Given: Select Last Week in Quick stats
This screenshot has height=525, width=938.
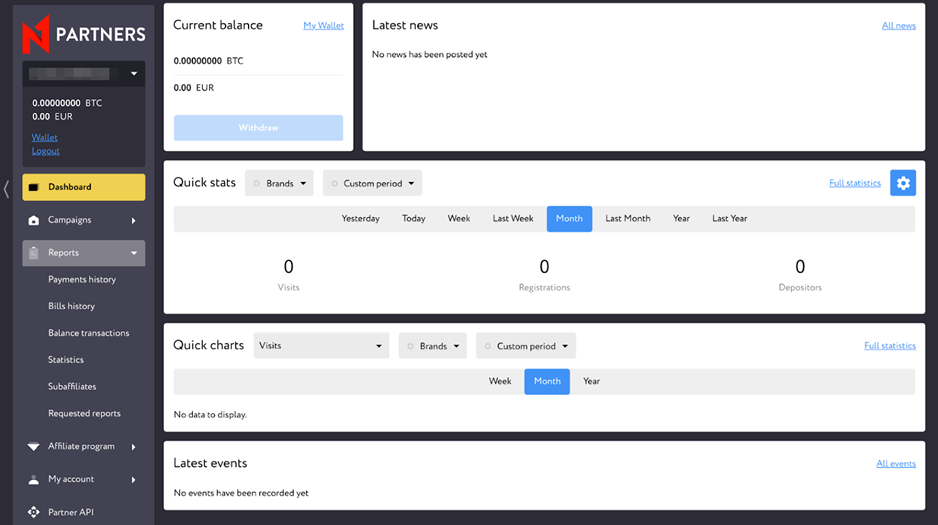Looking at the screenshot, I should click(513, 219).
